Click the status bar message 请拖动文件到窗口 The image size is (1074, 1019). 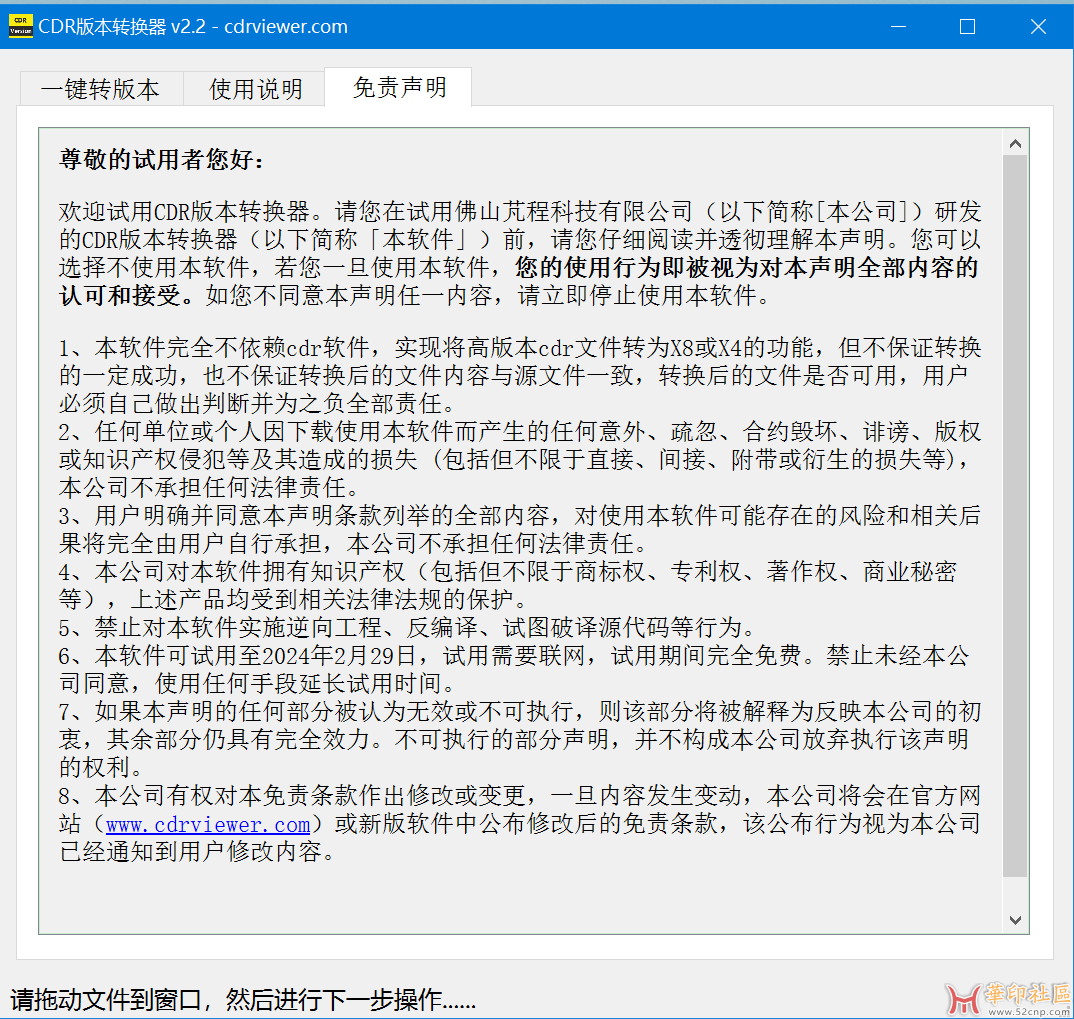click(x=243, y=1000)
